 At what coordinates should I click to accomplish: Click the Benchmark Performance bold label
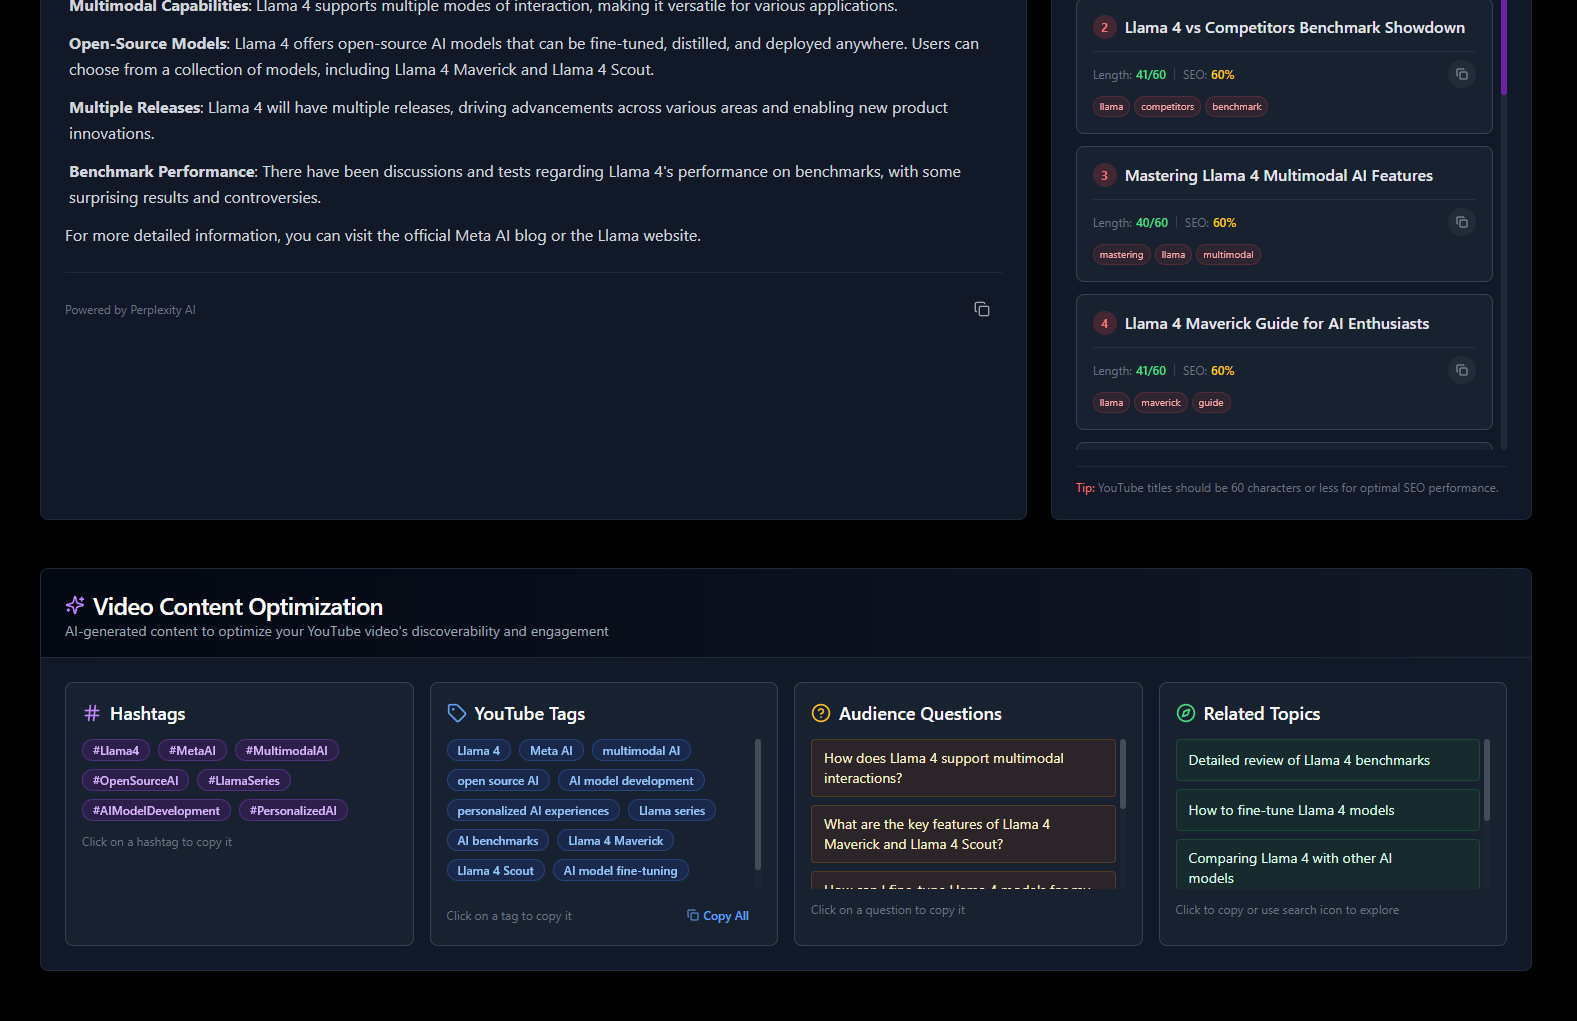click(x=162, y=172)
